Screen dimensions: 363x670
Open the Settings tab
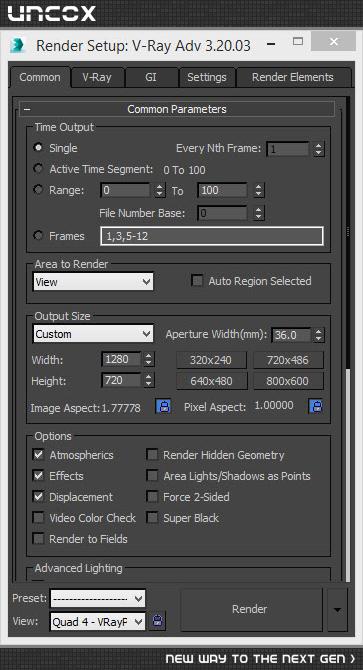[207, 77]
